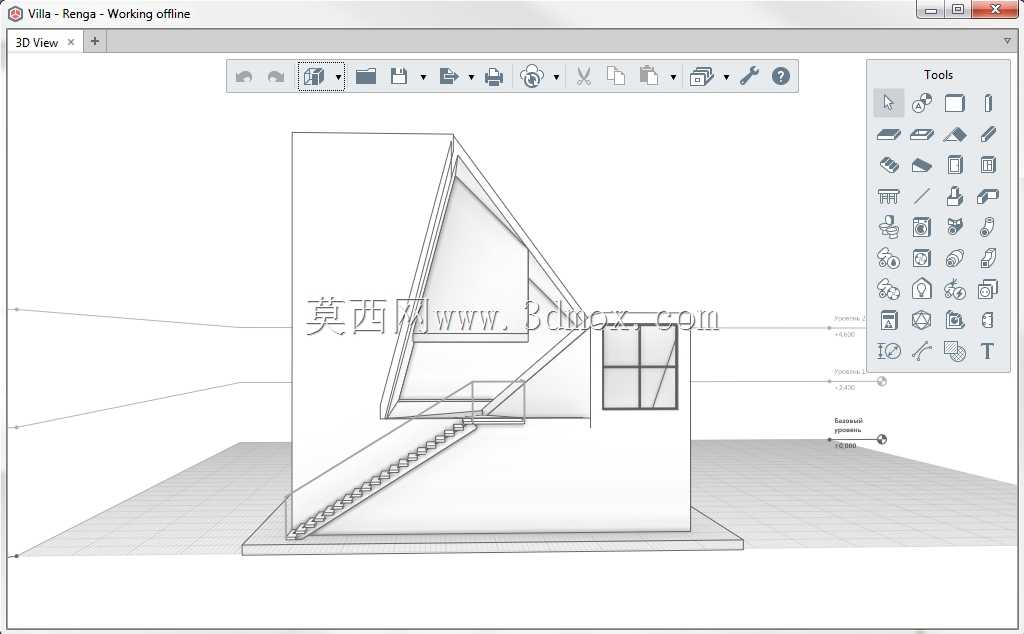Select the round Duct accessory tool
The image size is (1024, 634).
click(x=955, y=259)
